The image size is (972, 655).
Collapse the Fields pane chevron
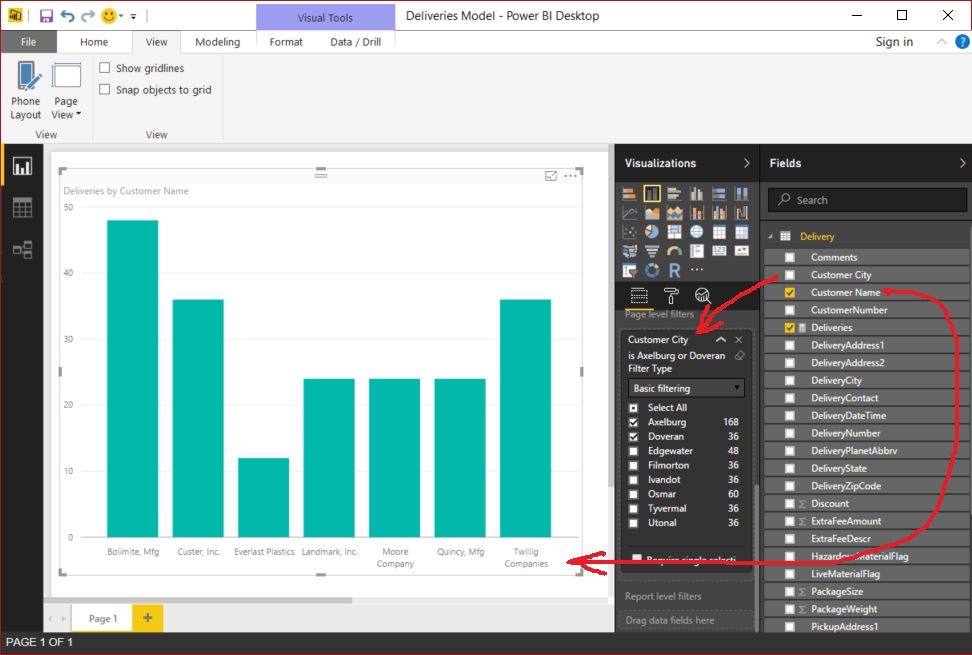[962, 163]
